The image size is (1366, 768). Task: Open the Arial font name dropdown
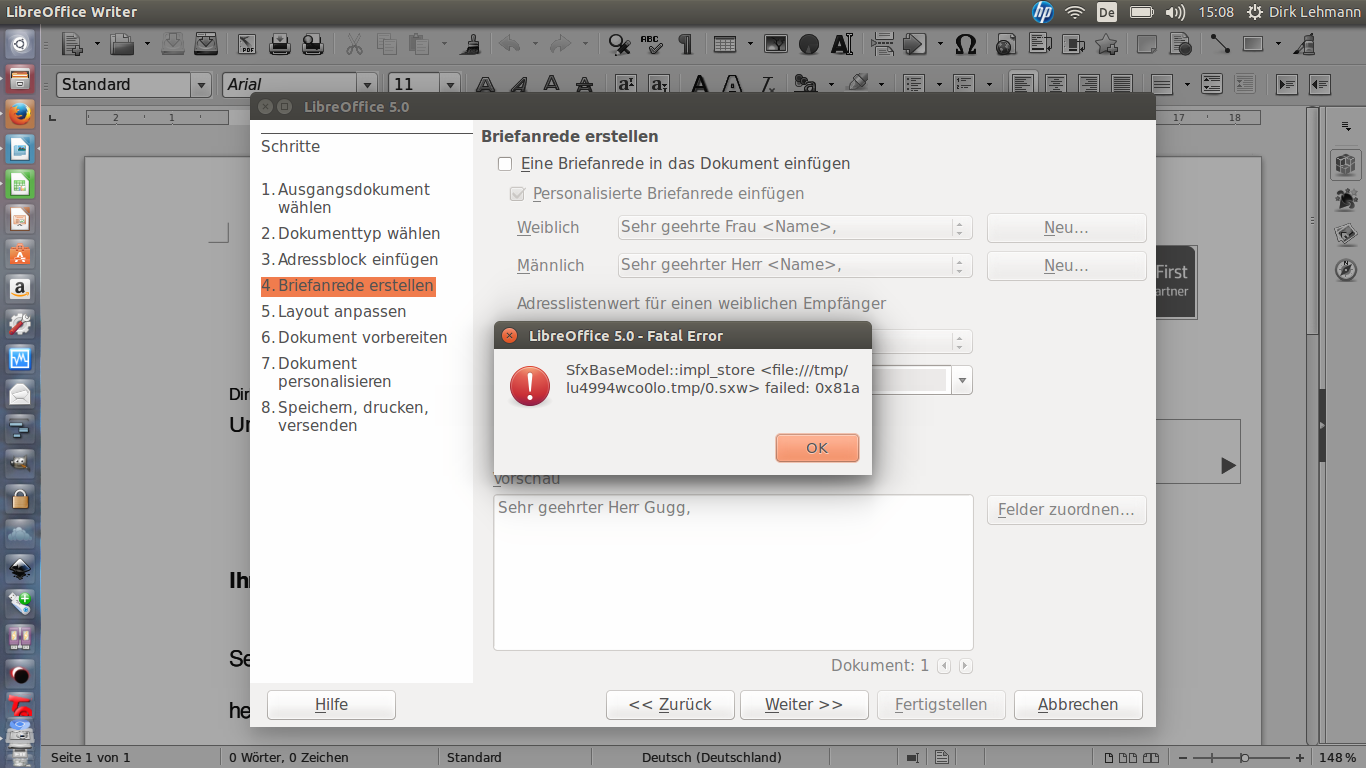[367, 85]
